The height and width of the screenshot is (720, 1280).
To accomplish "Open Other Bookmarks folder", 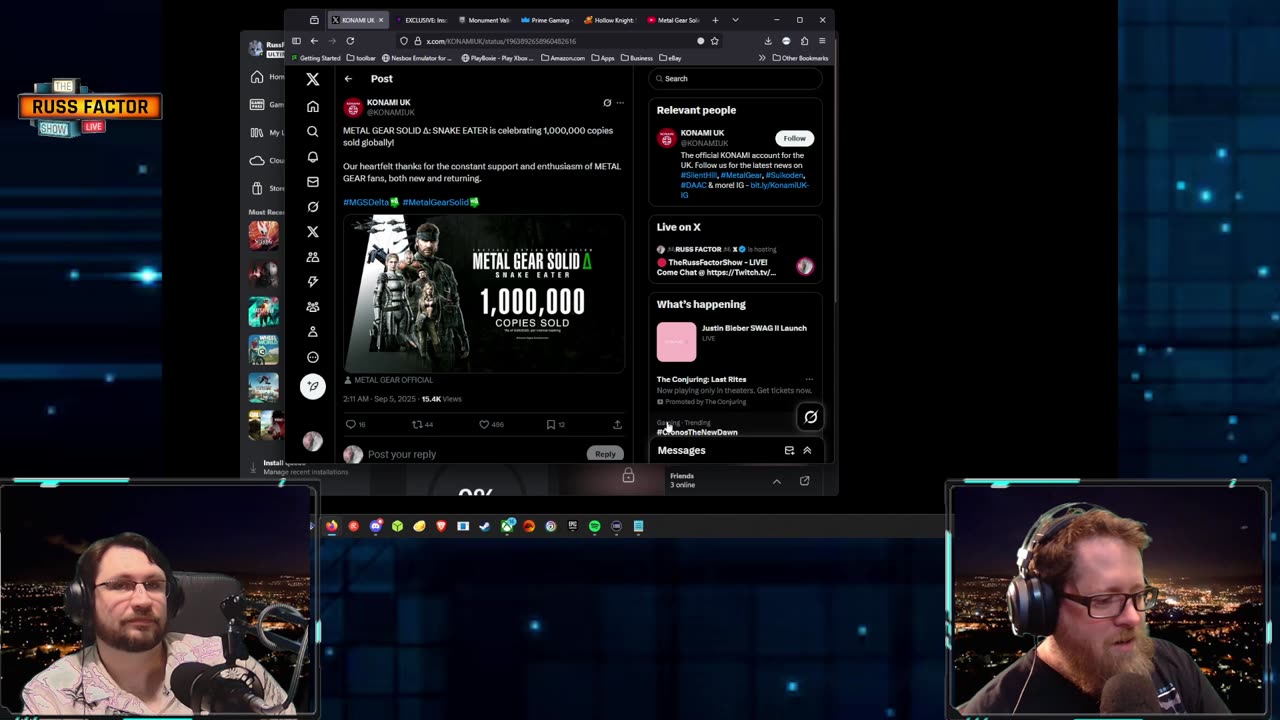I will (x=800, y=58).
